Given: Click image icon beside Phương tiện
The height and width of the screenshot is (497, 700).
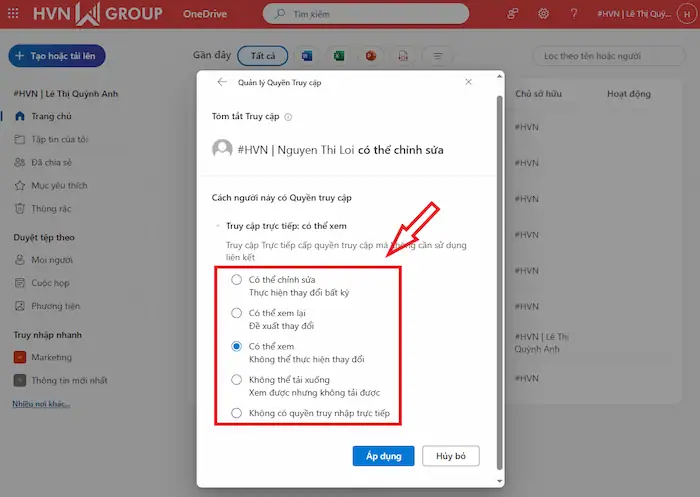Looking at the screenshot, I should [x=20, y=306].
